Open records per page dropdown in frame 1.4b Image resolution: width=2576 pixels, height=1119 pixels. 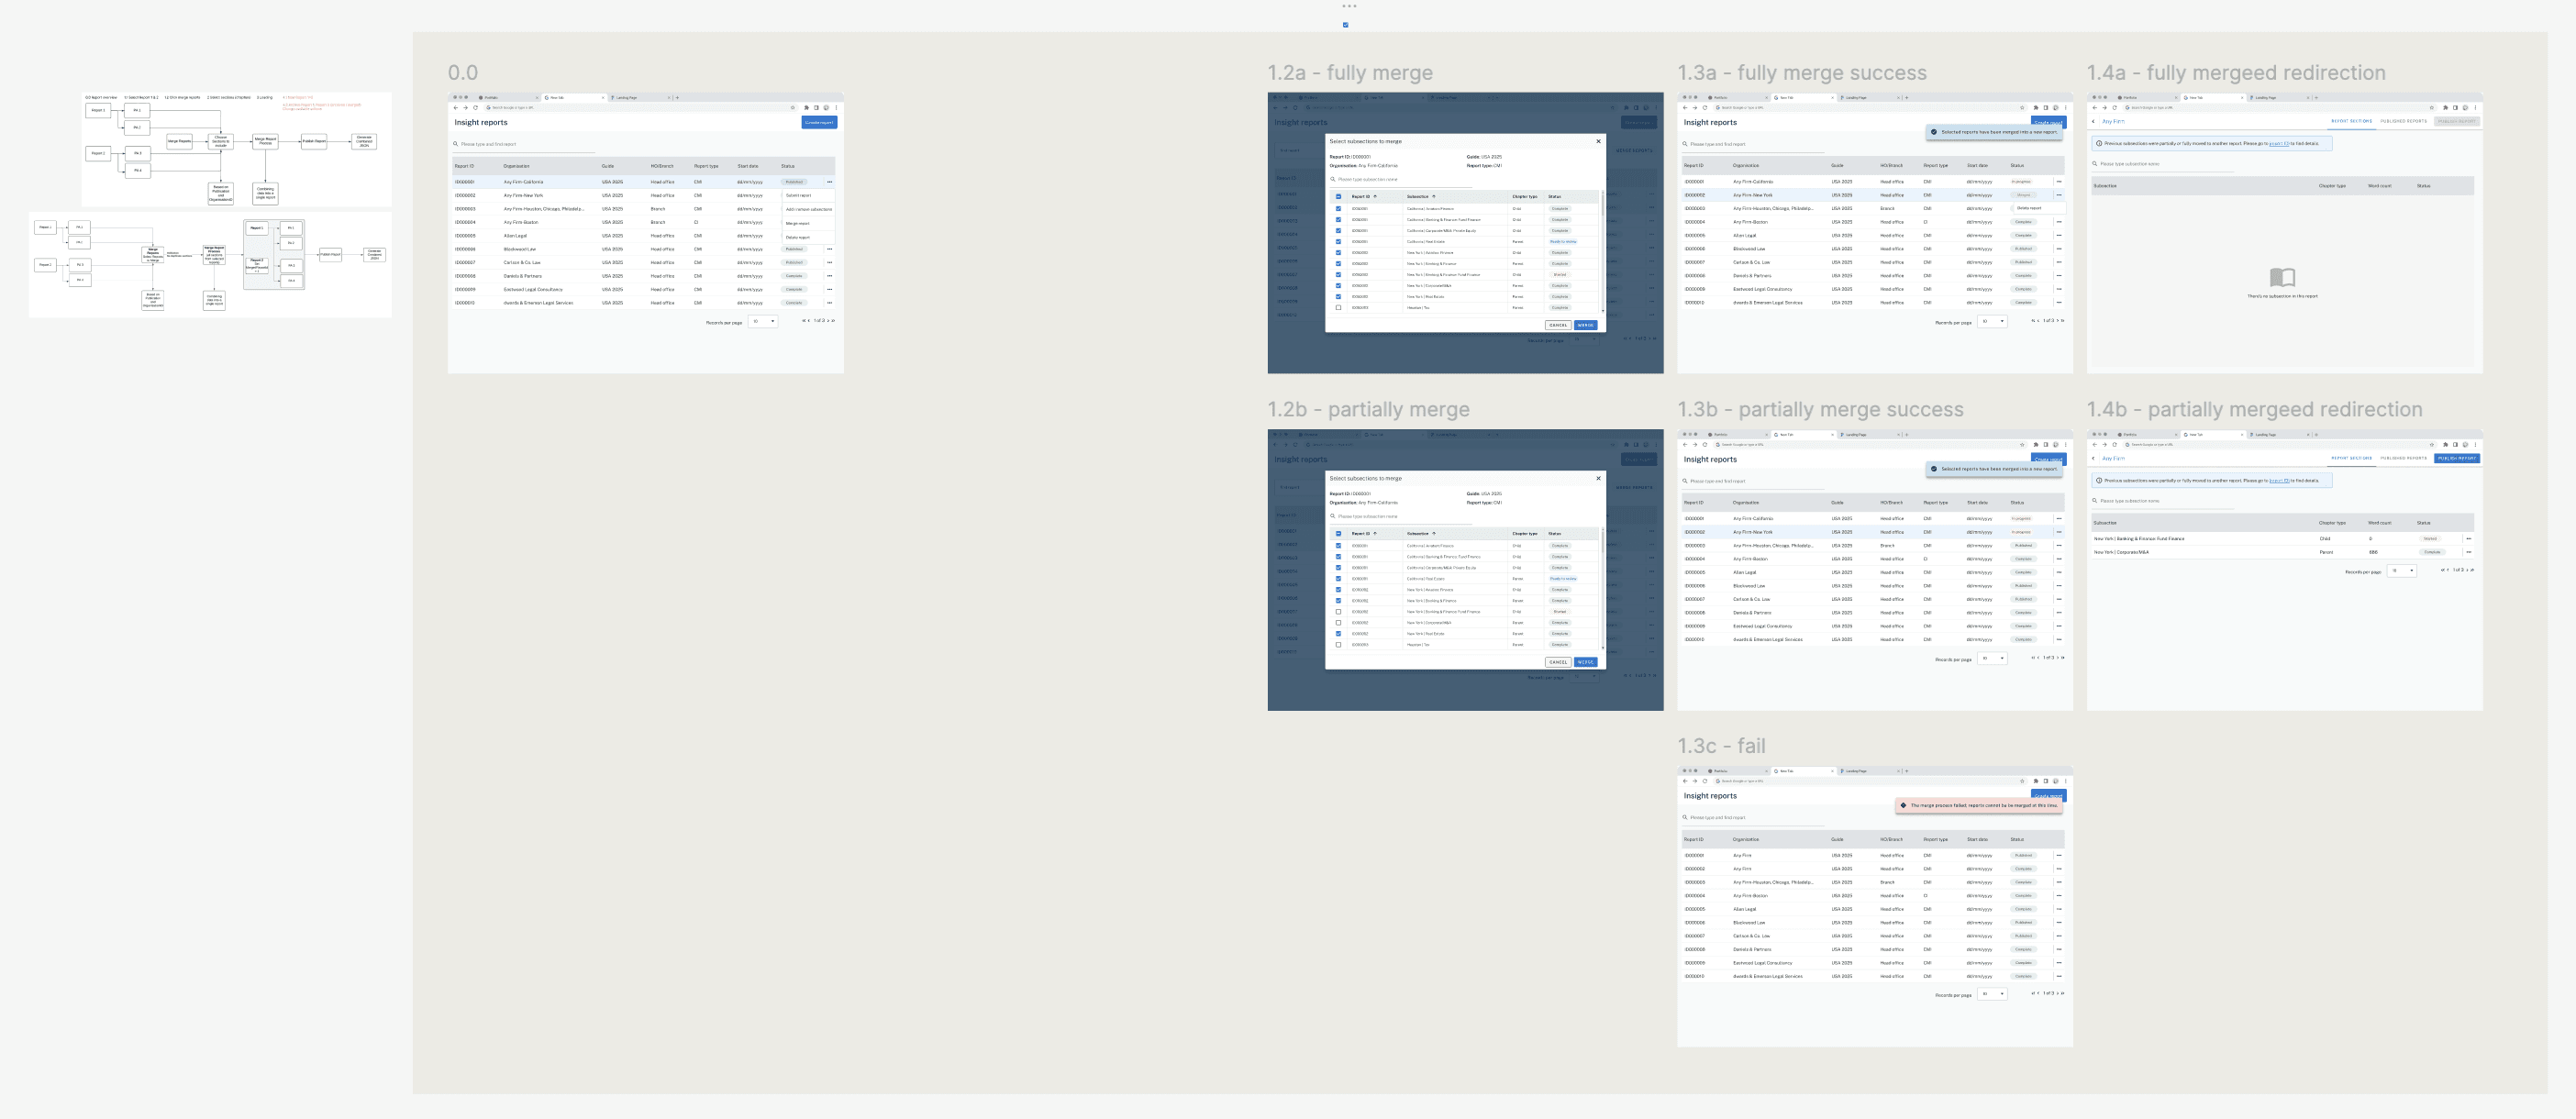point(2403,570)
